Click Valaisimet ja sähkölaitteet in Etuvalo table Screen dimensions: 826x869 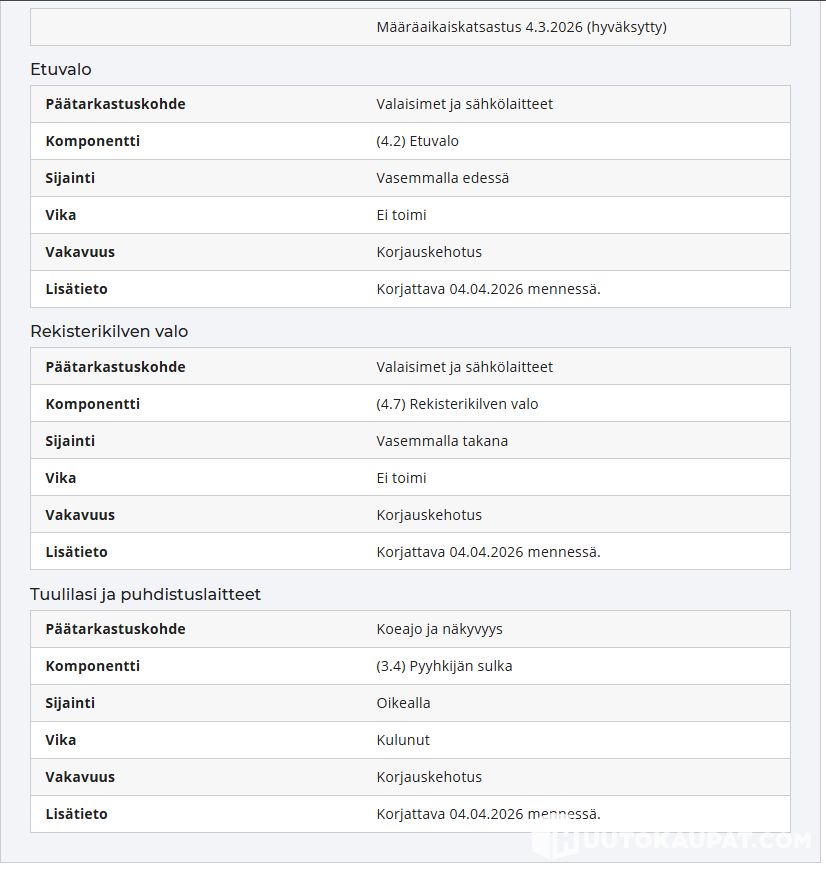point(465,104)
